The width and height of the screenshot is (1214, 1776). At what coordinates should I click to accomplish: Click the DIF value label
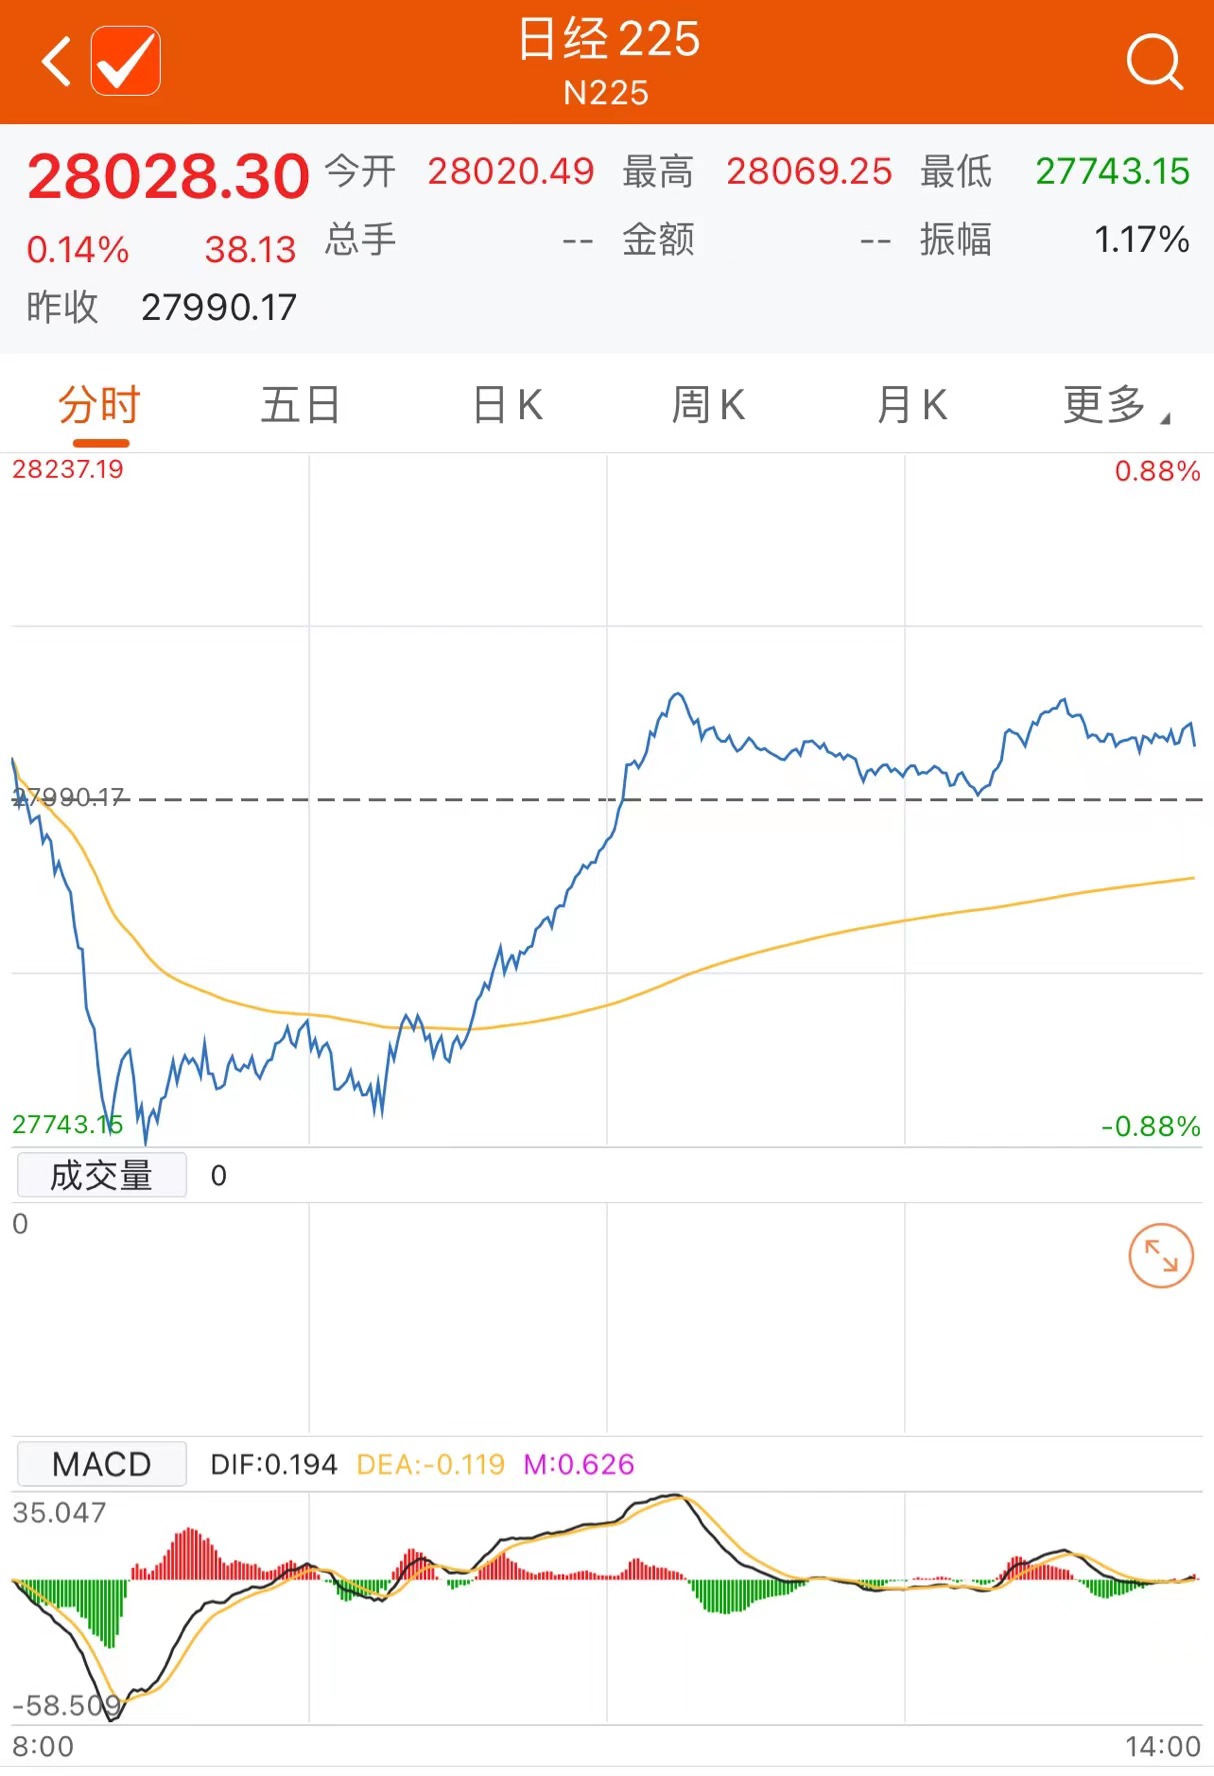(x=273, y=1465)
